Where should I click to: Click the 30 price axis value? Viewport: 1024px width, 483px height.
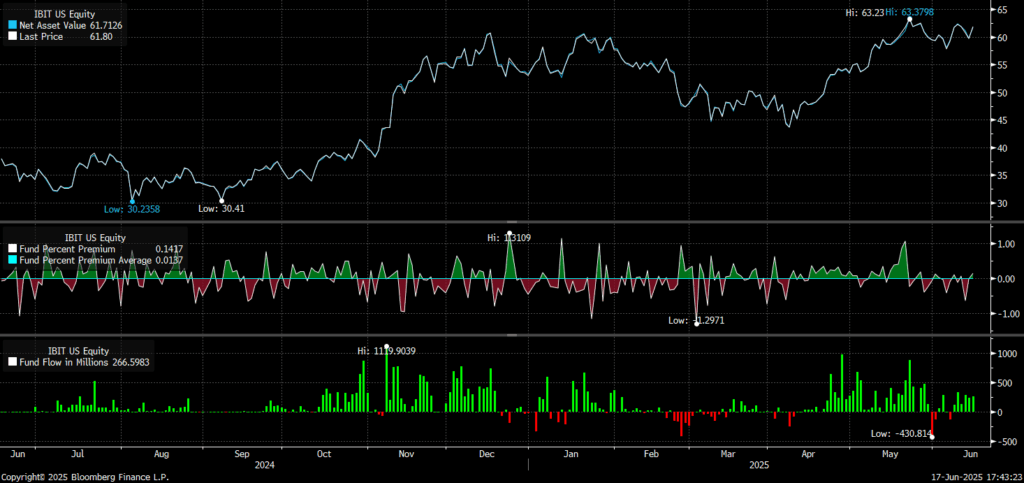tap(1002, 203)
